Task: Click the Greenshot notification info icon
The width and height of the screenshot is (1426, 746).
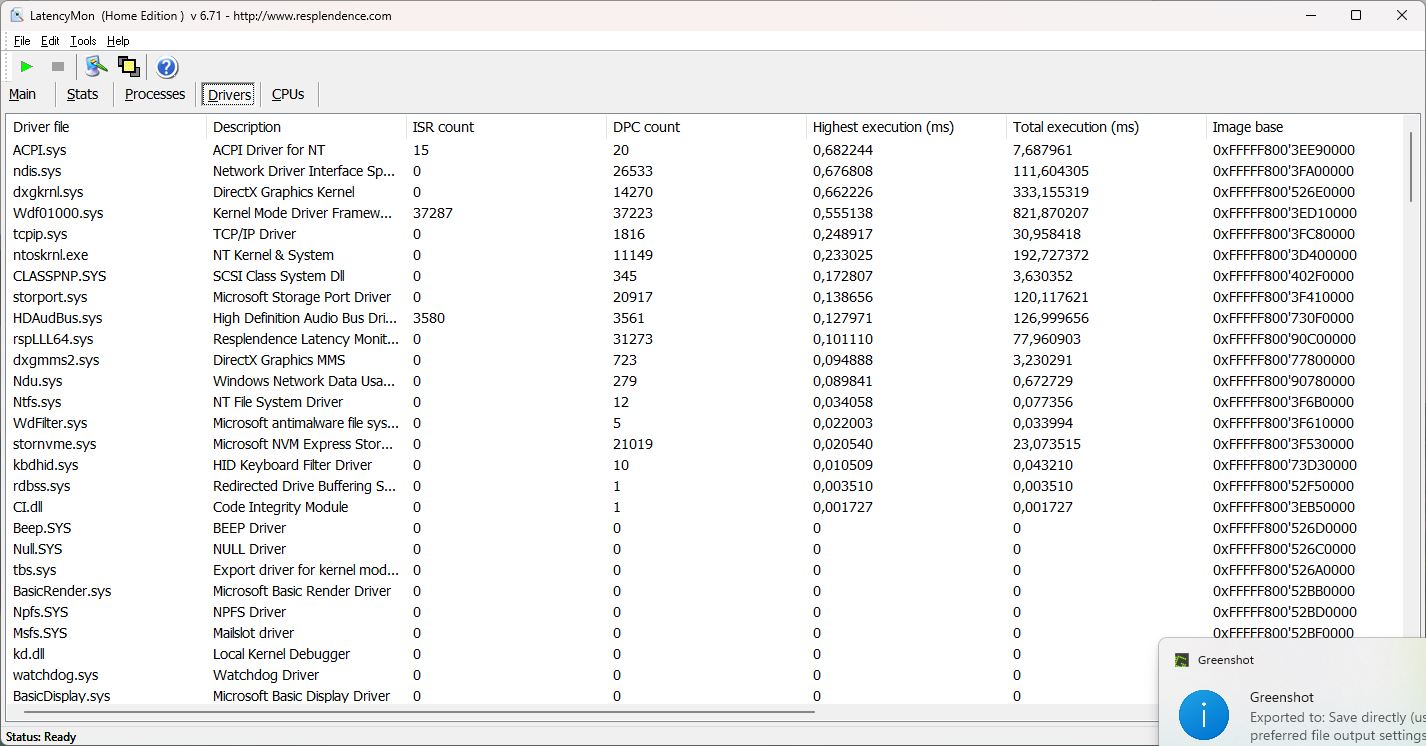Action: pyautogui.click(x=1204, y=714)
